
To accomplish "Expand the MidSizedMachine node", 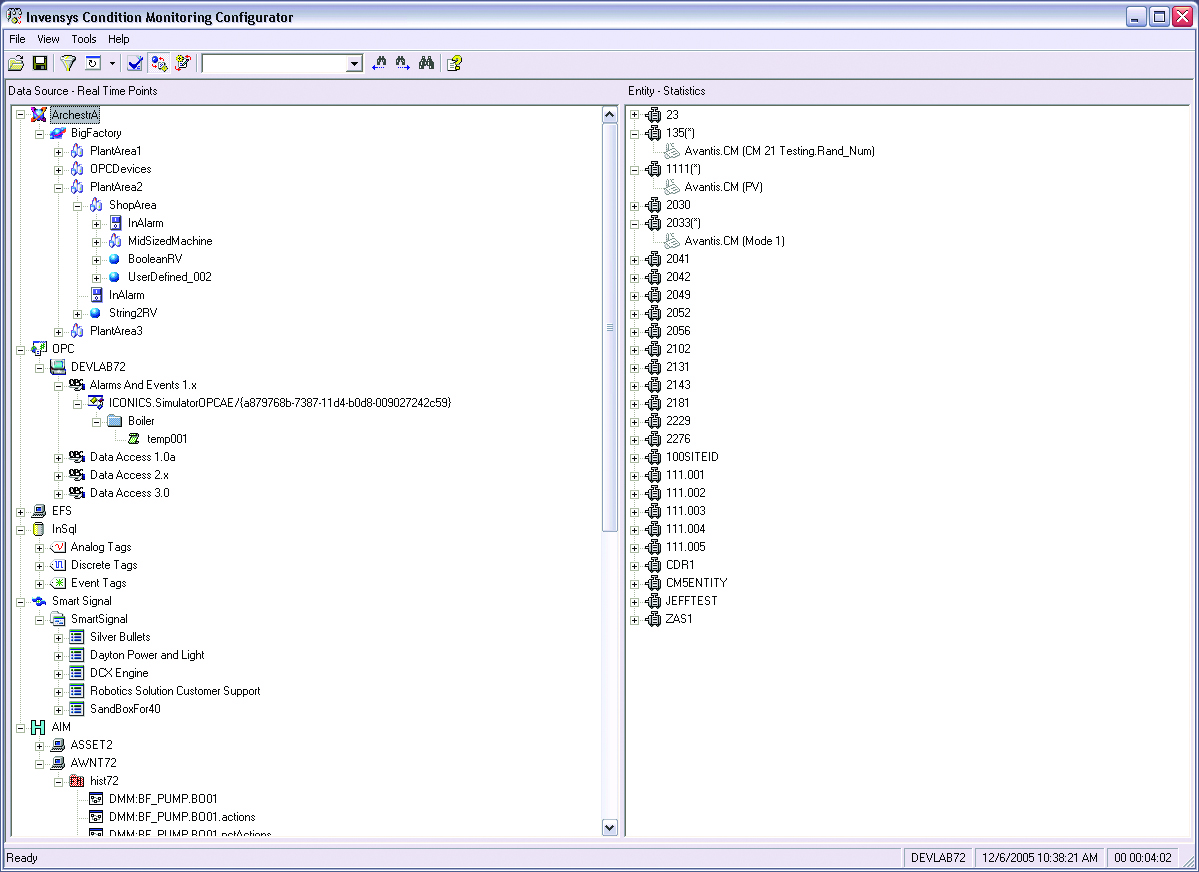I will (96, 242).
